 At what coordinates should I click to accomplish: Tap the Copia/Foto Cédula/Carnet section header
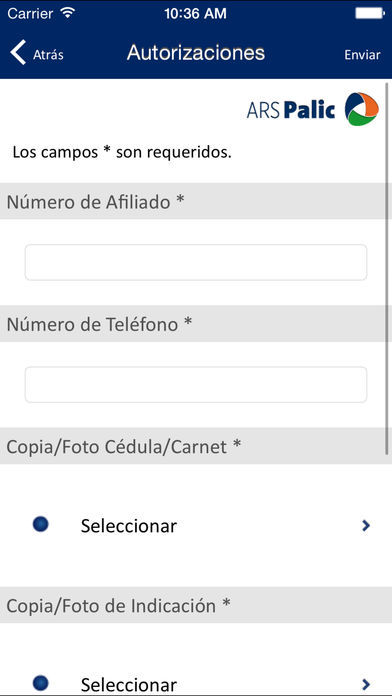(196, 446)
